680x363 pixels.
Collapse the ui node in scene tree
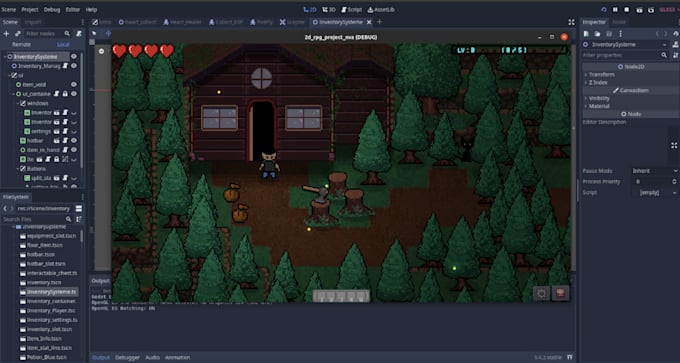[9, 75]
